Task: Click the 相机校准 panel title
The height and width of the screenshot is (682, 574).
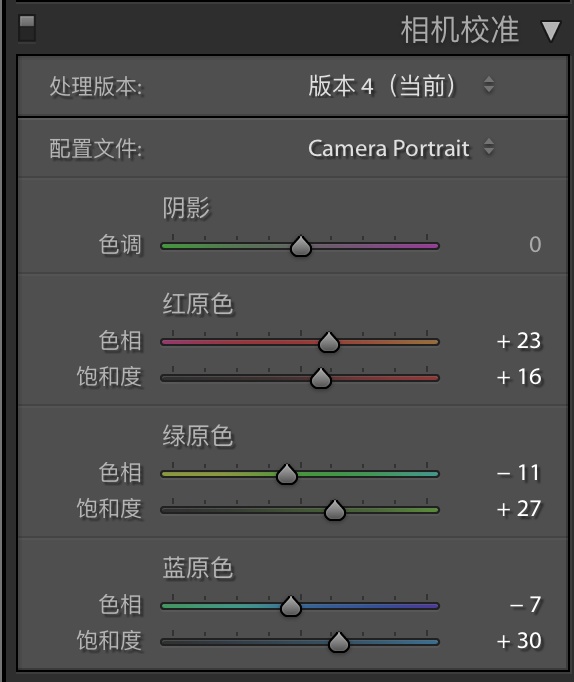Action: click(x=460, y=30)
